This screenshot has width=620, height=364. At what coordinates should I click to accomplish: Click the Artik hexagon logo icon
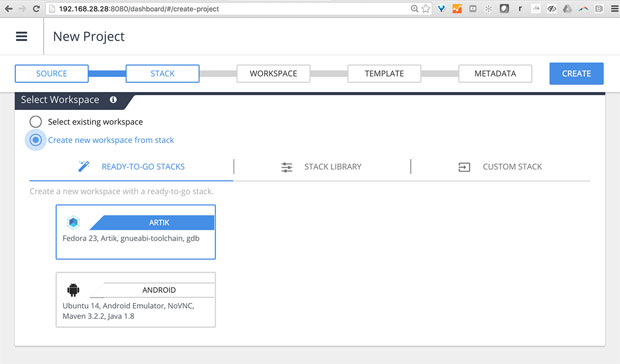coord(73,223)
